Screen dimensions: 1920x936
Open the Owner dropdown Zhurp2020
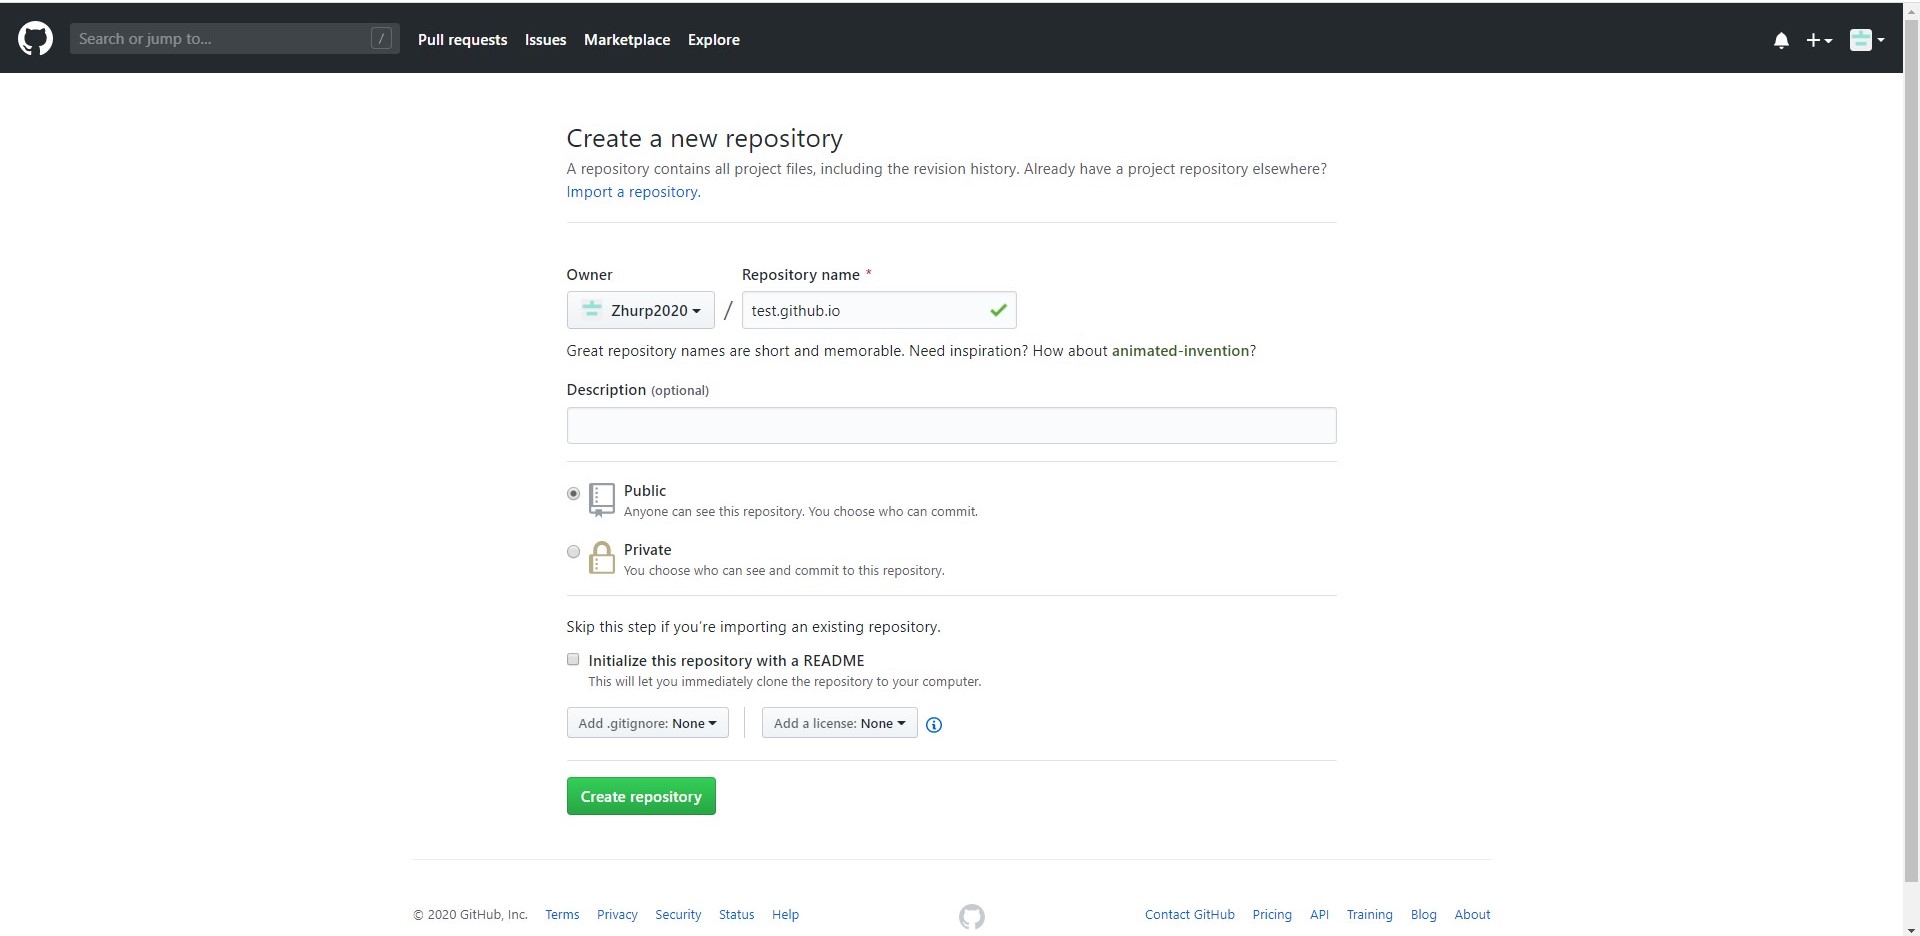click(641, 310)
